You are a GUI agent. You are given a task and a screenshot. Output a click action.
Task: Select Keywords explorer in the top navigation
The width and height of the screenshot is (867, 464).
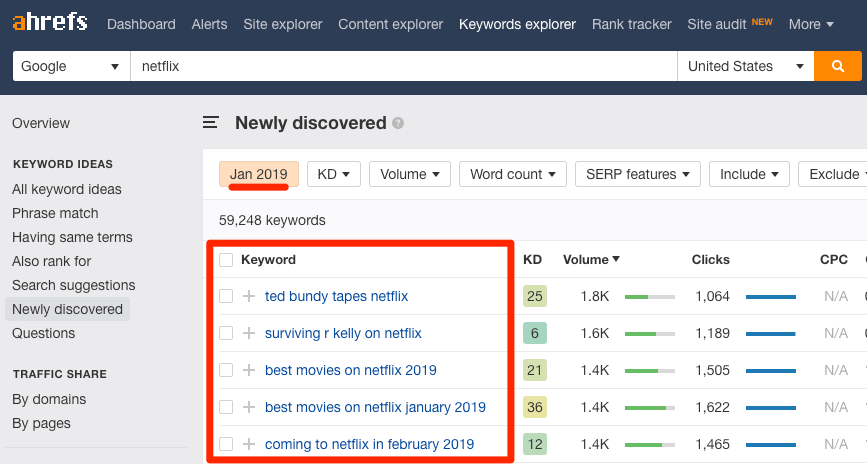pyautogui.click(x=517, y=24)
